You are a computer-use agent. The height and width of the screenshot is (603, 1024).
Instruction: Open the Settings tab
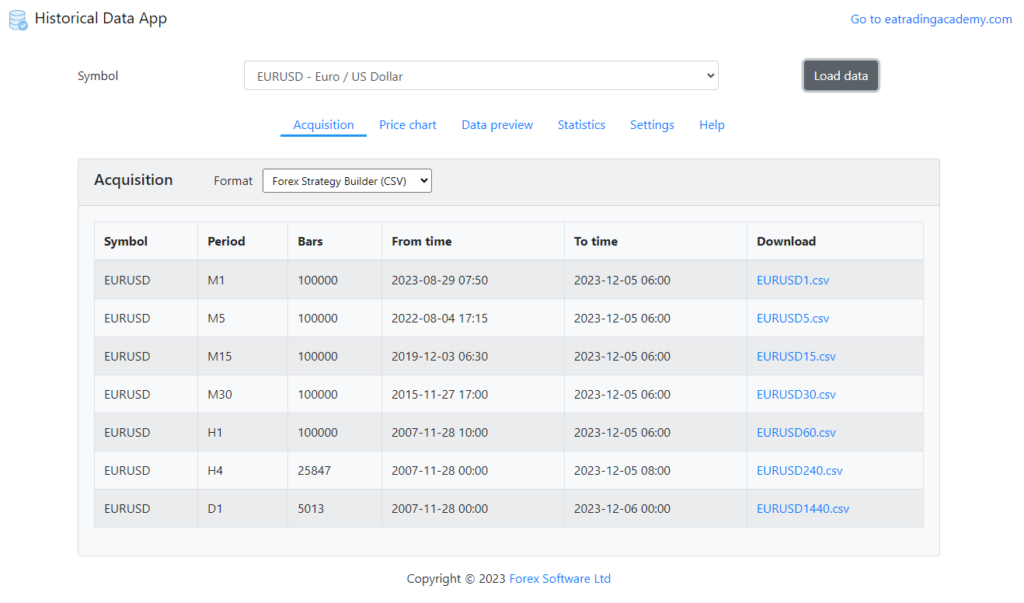point(652,124)
